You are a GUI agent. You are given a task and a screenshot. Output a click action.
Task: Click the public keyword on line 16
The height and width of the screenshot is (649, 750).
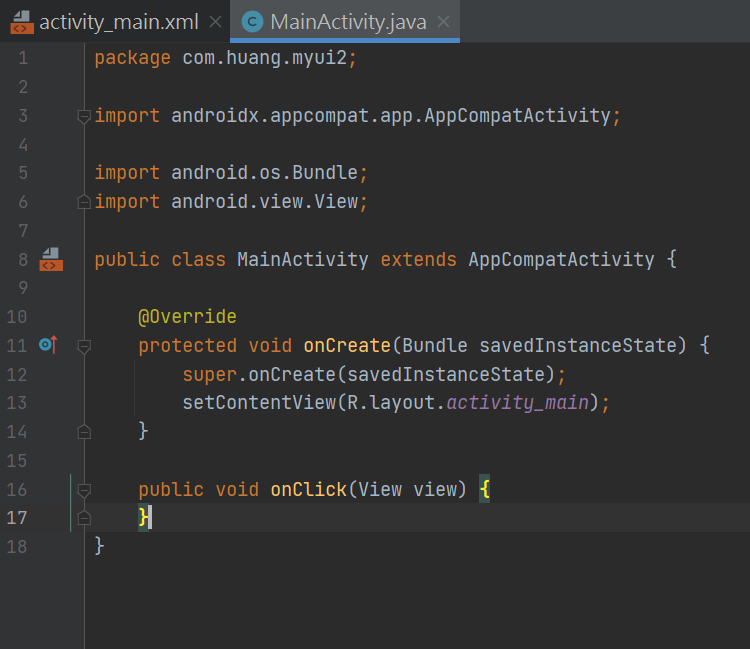pos(171,489)
